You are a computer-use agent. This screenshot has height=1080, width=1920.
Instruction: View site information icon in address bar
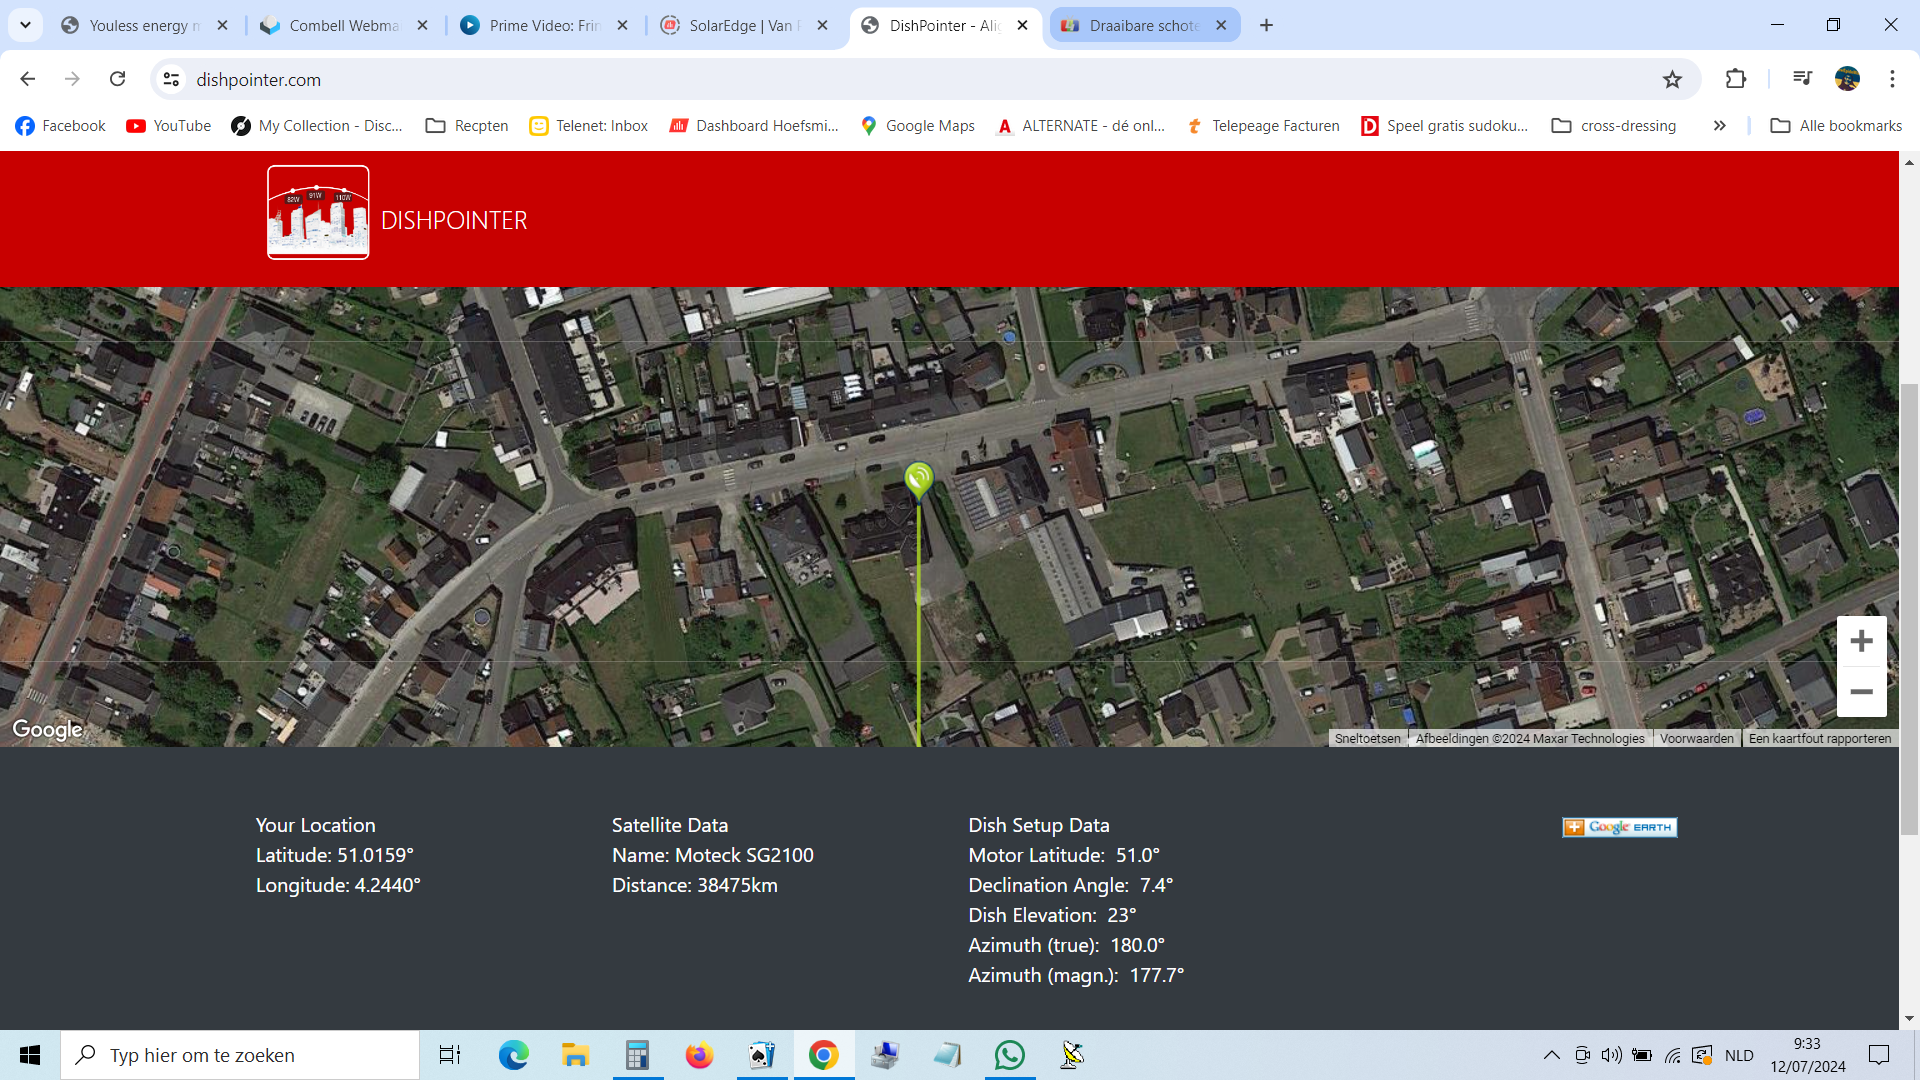171,79
